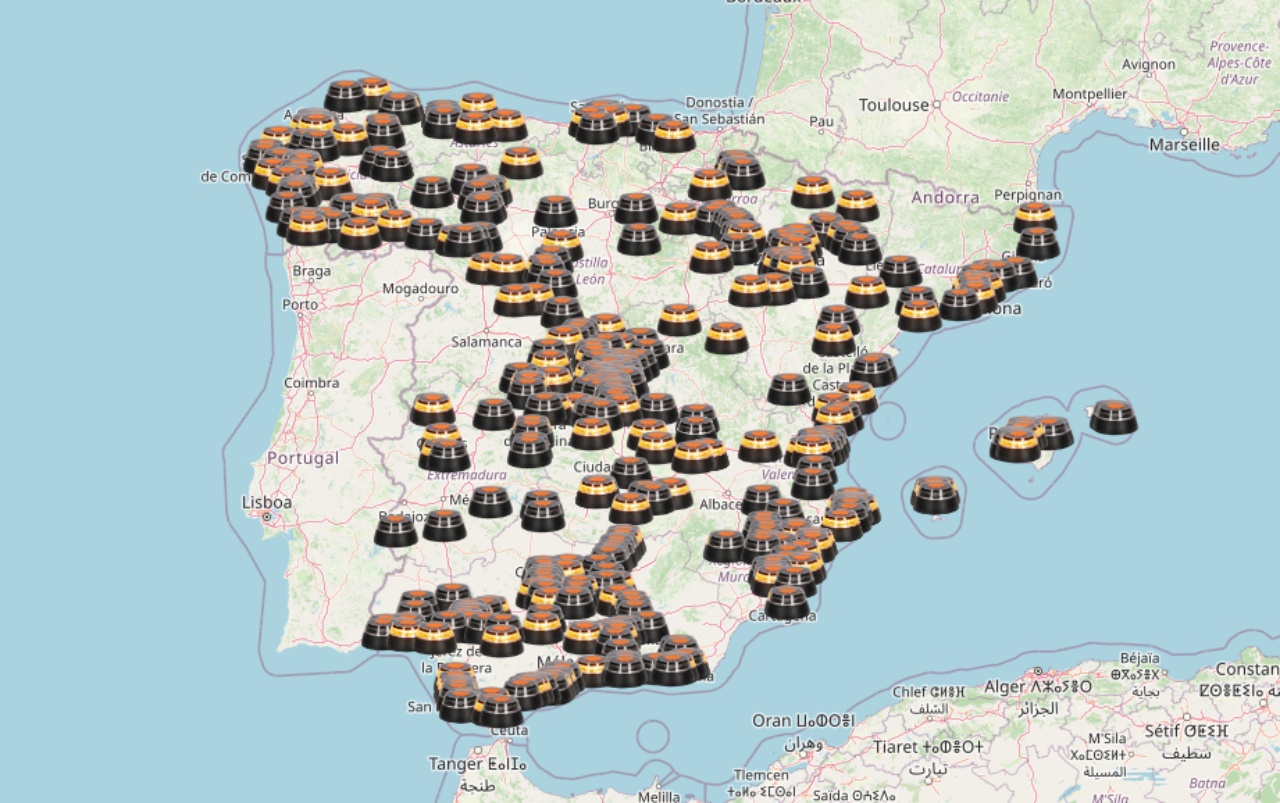Screen dimensions: 1280x803
Task: Click the Coimbra city label
Action: pos(311,382)
